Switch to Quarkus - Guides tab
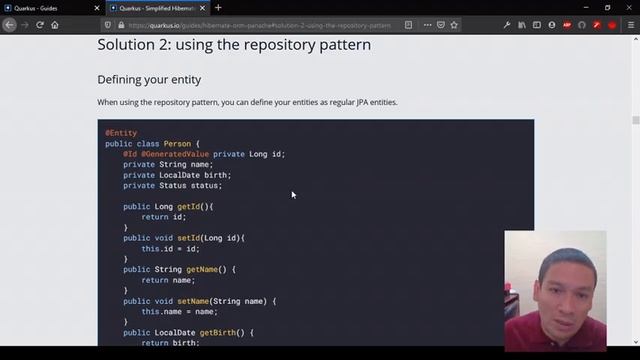 tap(52, 8)
